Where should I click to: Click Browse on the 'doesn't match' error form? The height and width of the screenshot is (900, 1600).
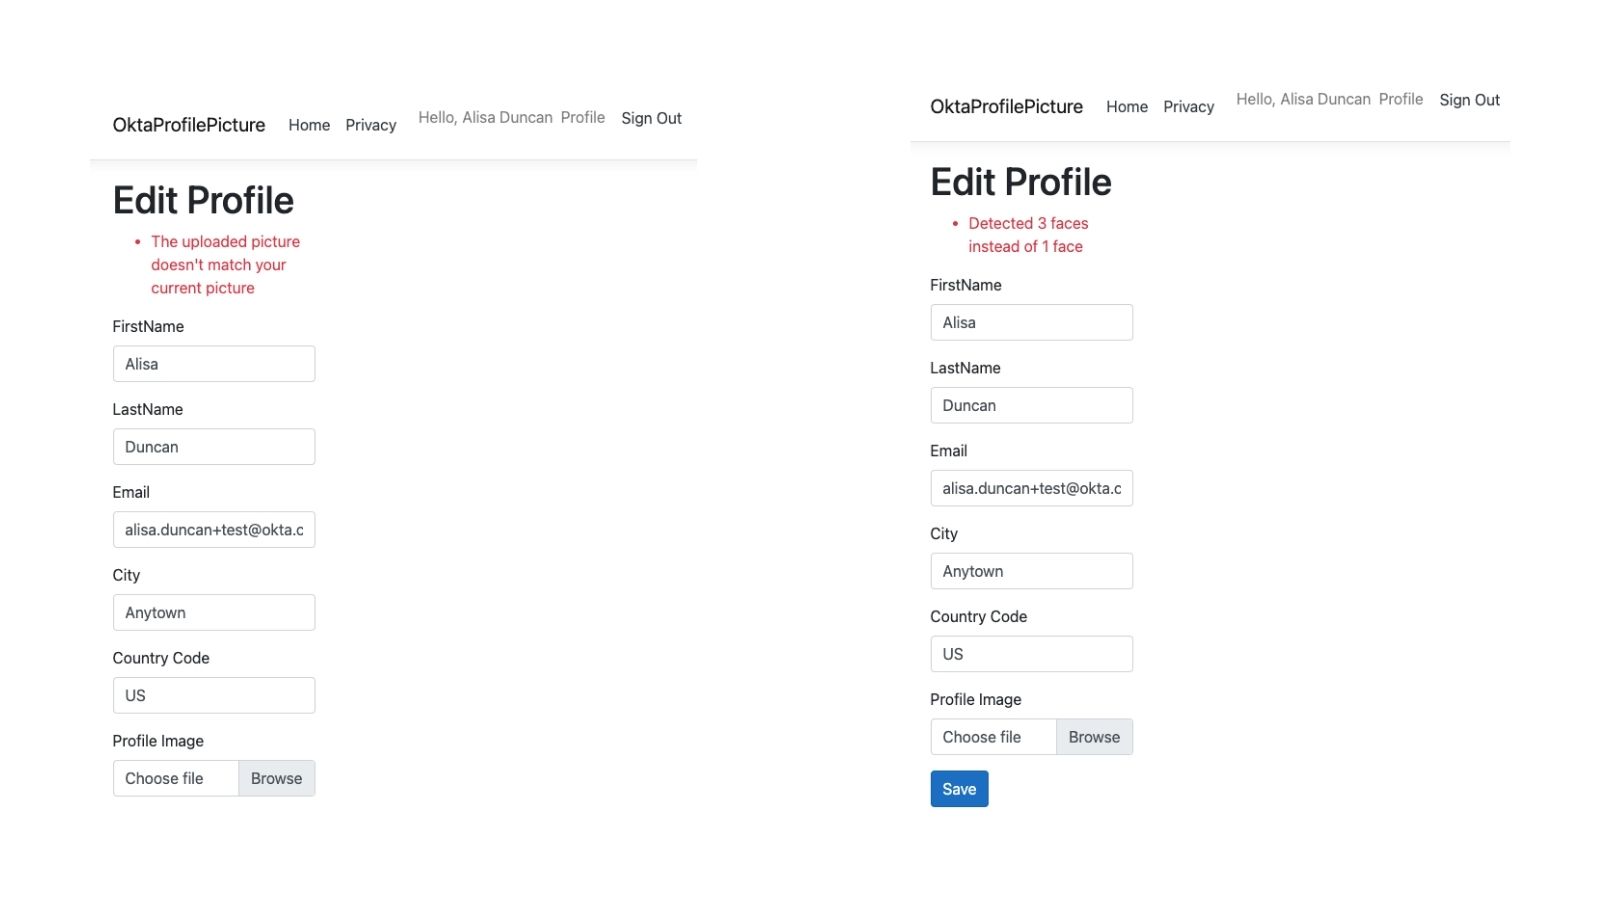276,779
